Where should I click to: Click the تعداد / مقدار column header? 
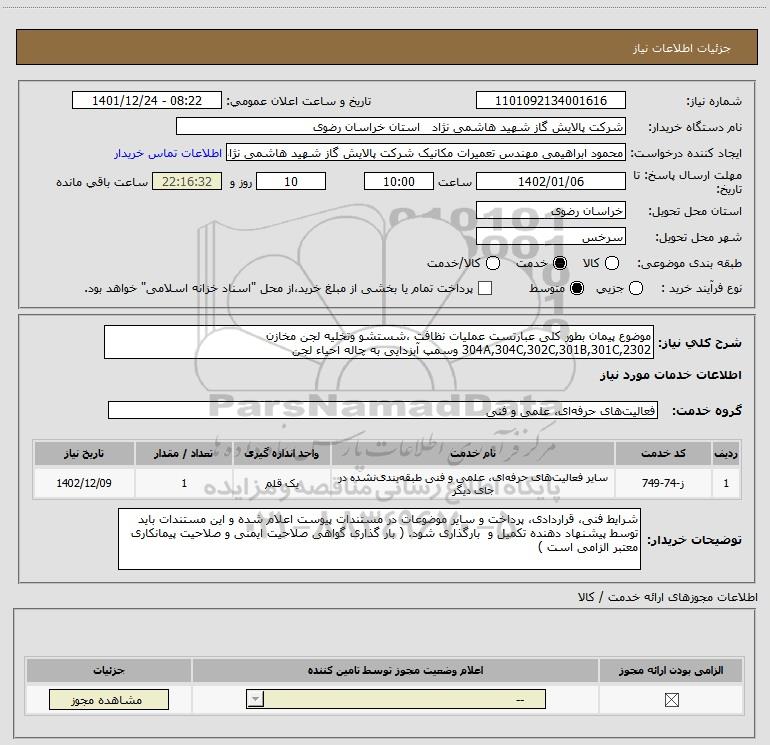pos(183,453)
